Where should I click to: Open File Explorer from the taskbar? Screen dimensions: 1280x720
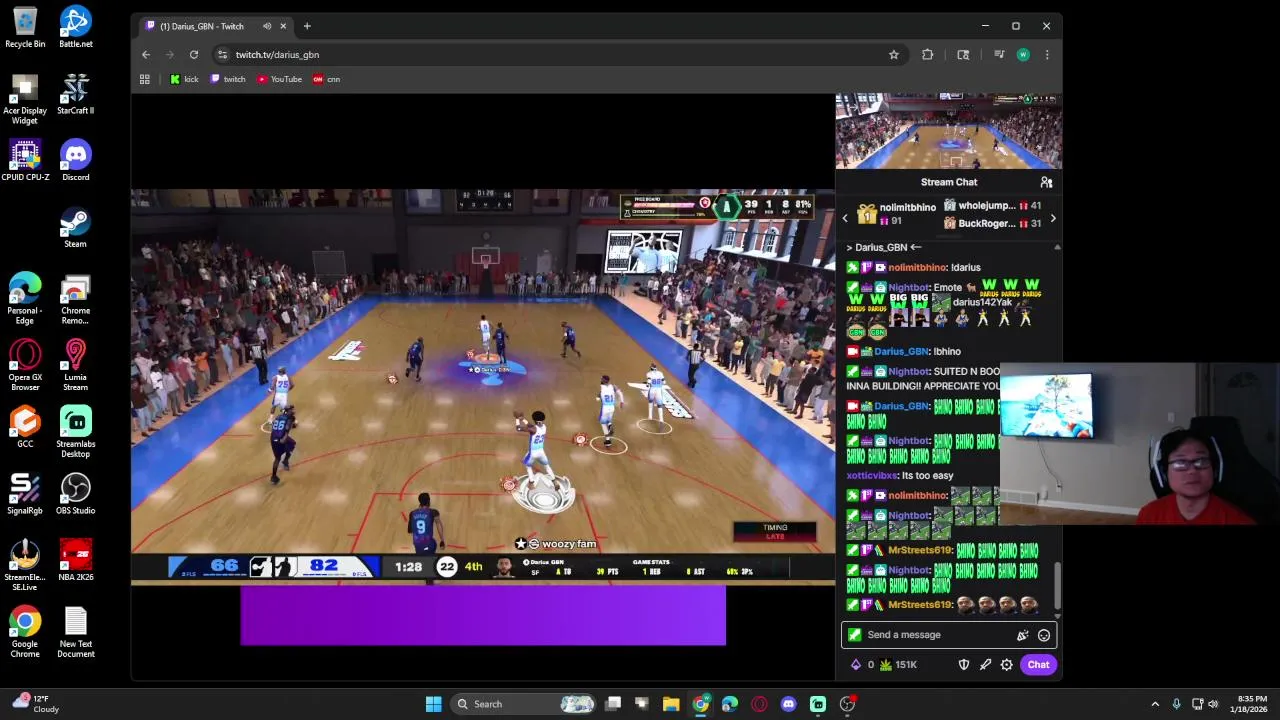pos(671,704)
